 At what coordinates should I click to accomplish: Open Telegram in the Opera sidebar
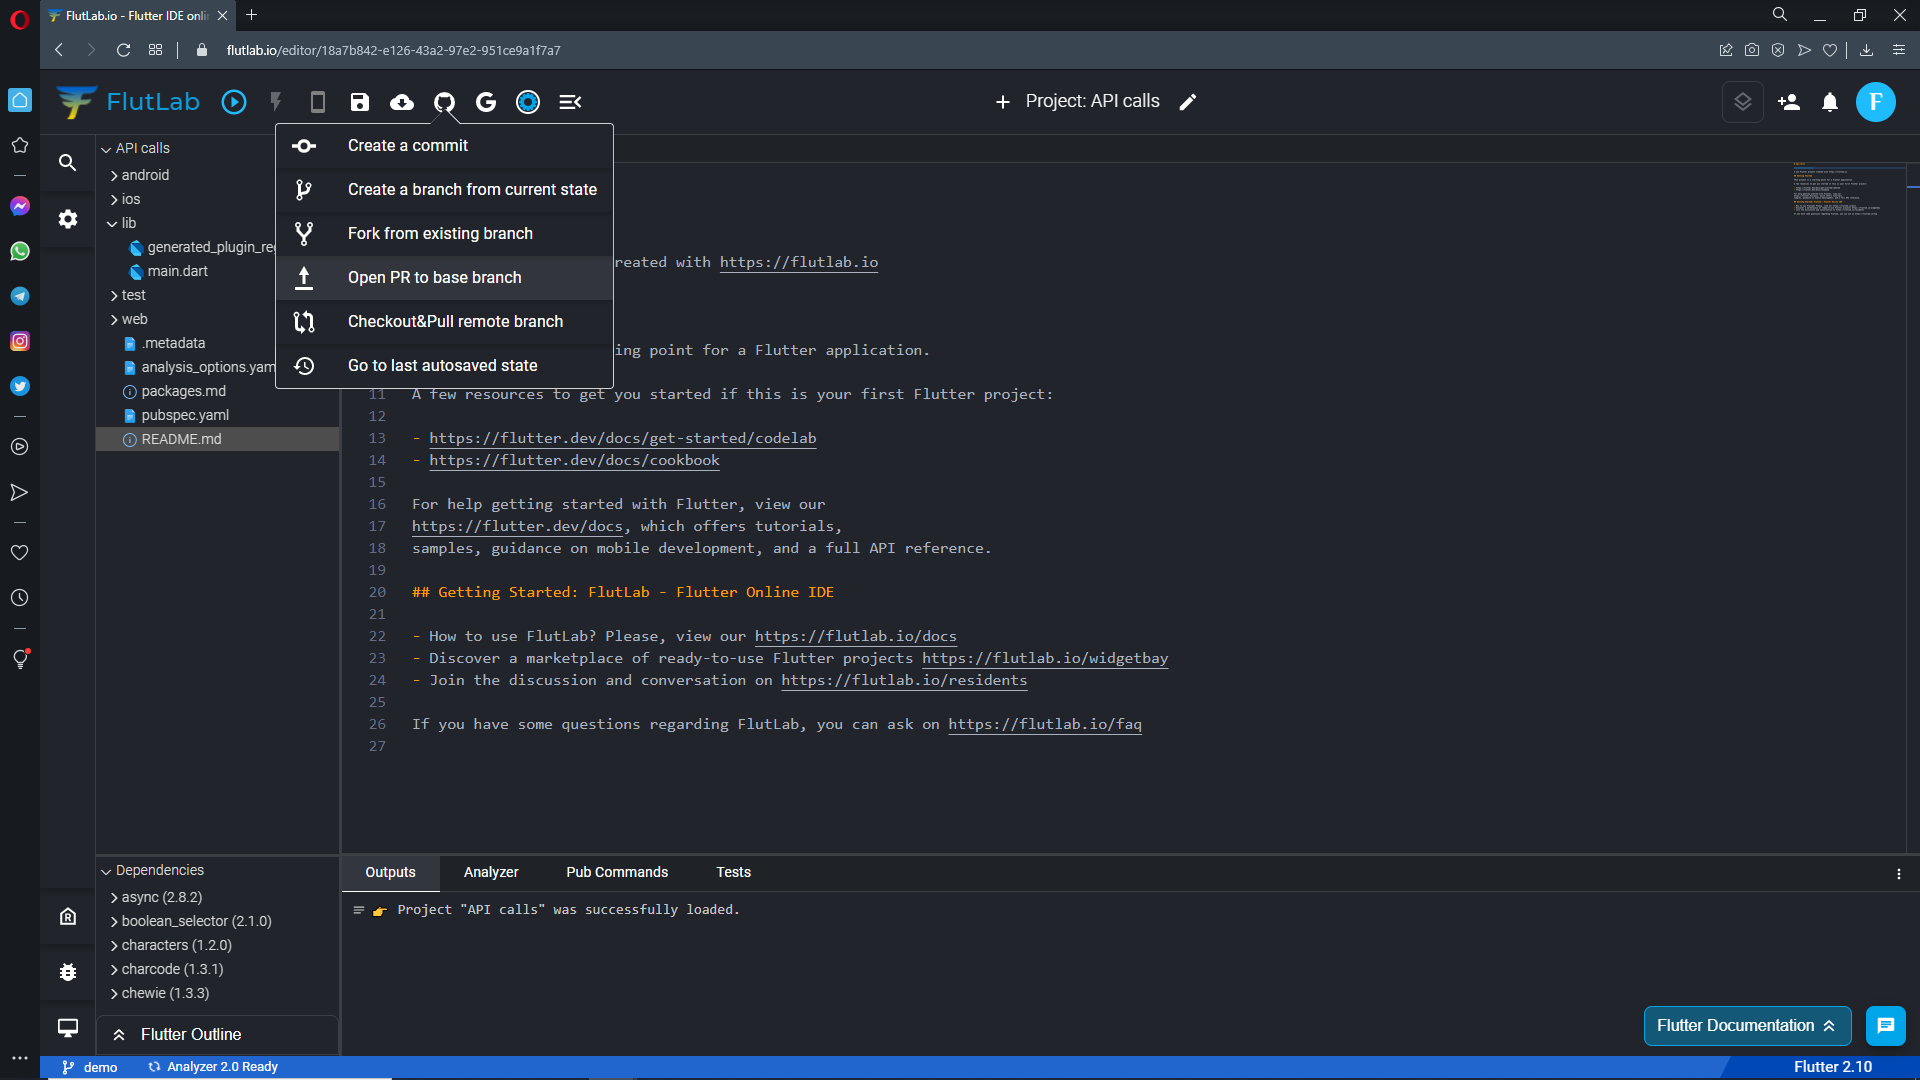(x=20, y=296)
